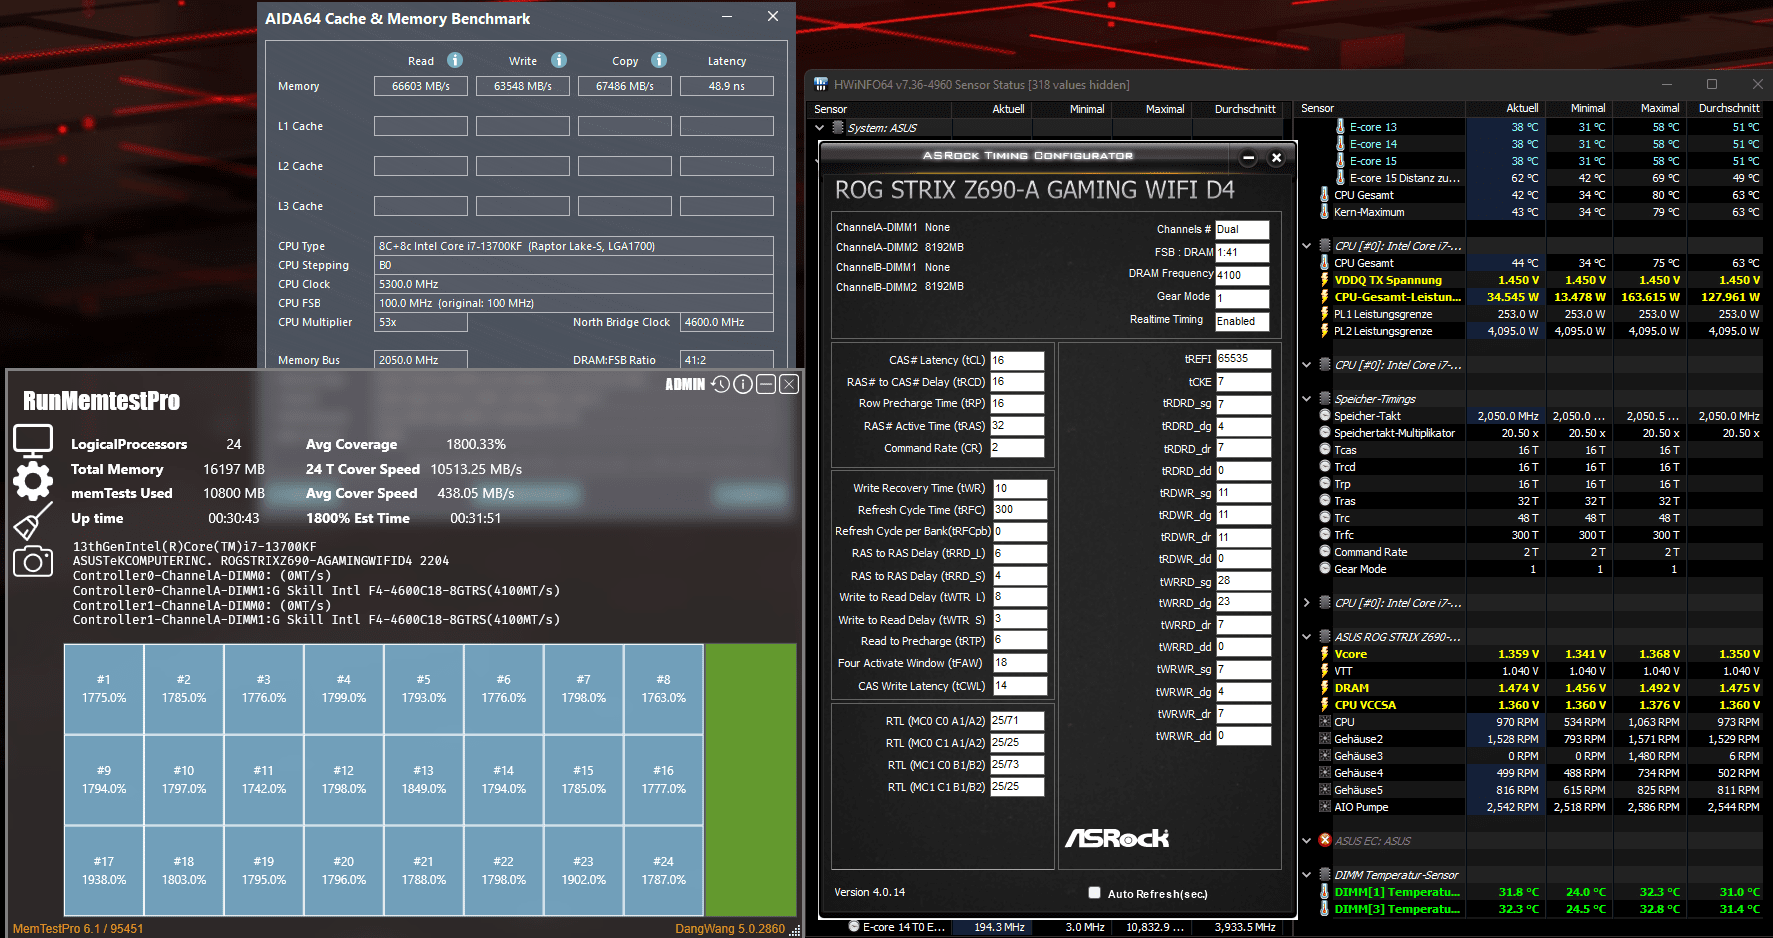This screenshot has width=1773, height=938.
Task: Collapse the CPU [#0] group above VDDQ TX Spannung
Action: (x=1307, y=246)
